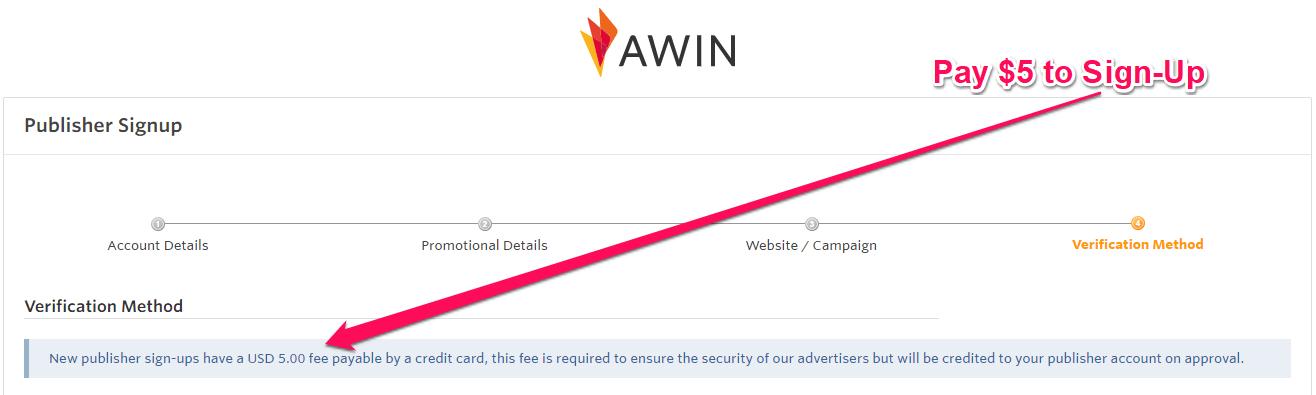Select the step 2 circle indicator
This screenshot has height=395, width=1316.
485,224
